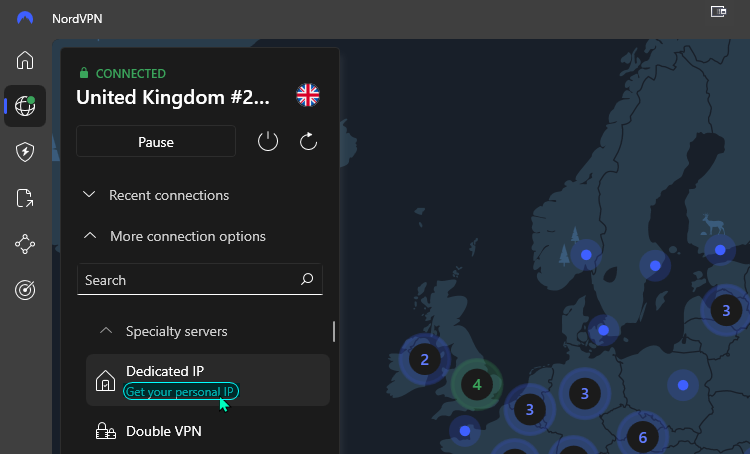The height and width of the screenshot is (454, 750).
Task: Open Meshnet nodes sidebar icon
Action: tap(25, 244)
